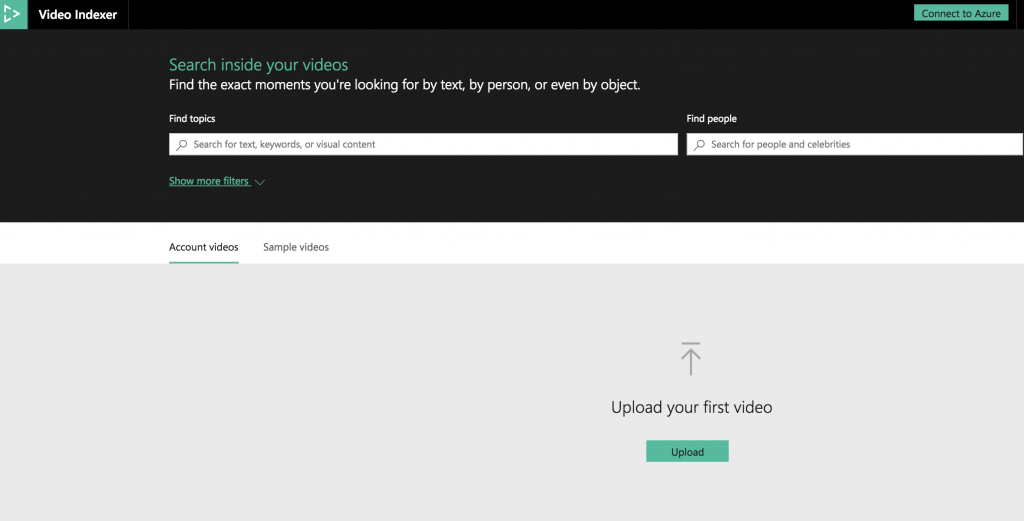
Task: Focus the Find topics search field
Action: point(423,144)
